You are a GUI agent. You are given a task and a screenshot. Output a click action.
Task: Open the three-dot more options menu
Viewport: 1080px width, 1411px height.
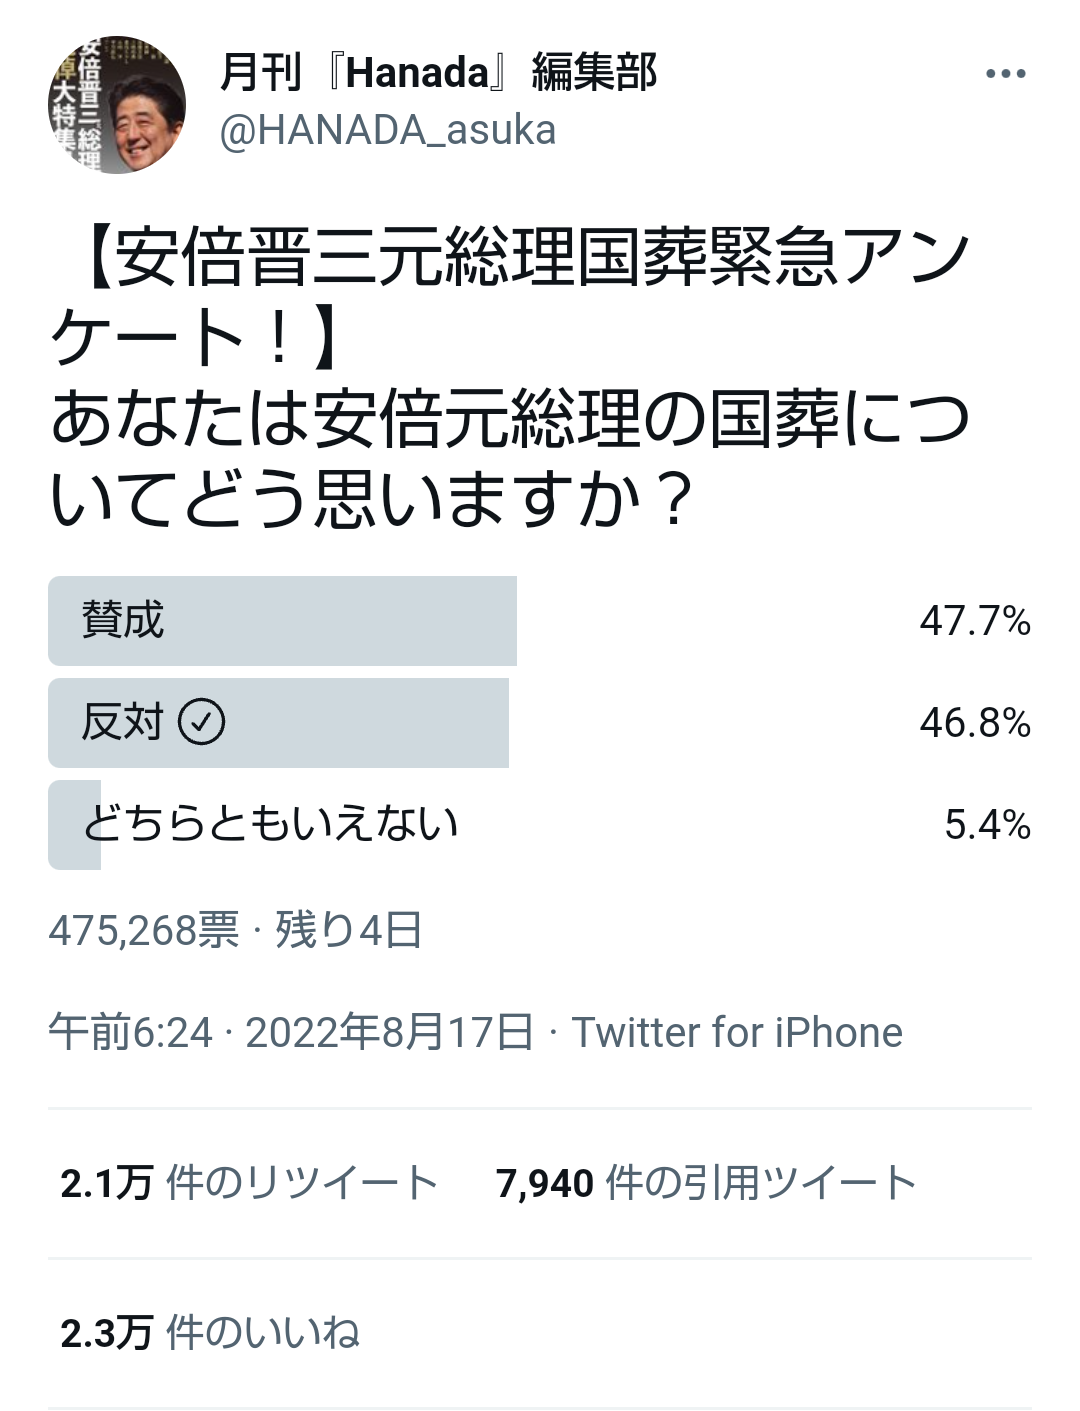click(1005, 74)
